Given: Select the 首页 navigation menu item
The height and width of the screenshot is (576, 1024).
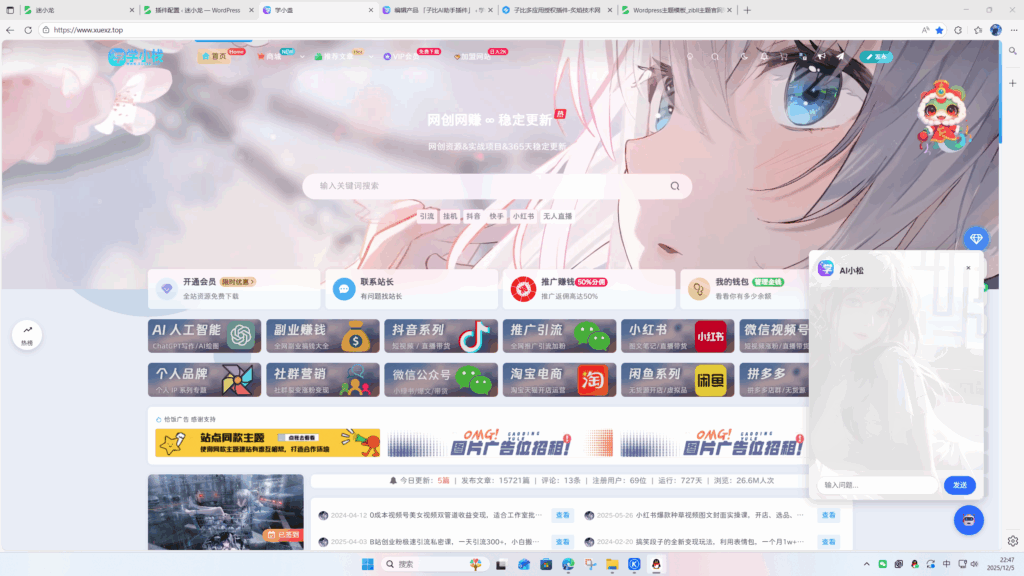Looking at the screenshot, I should (214, 57).
